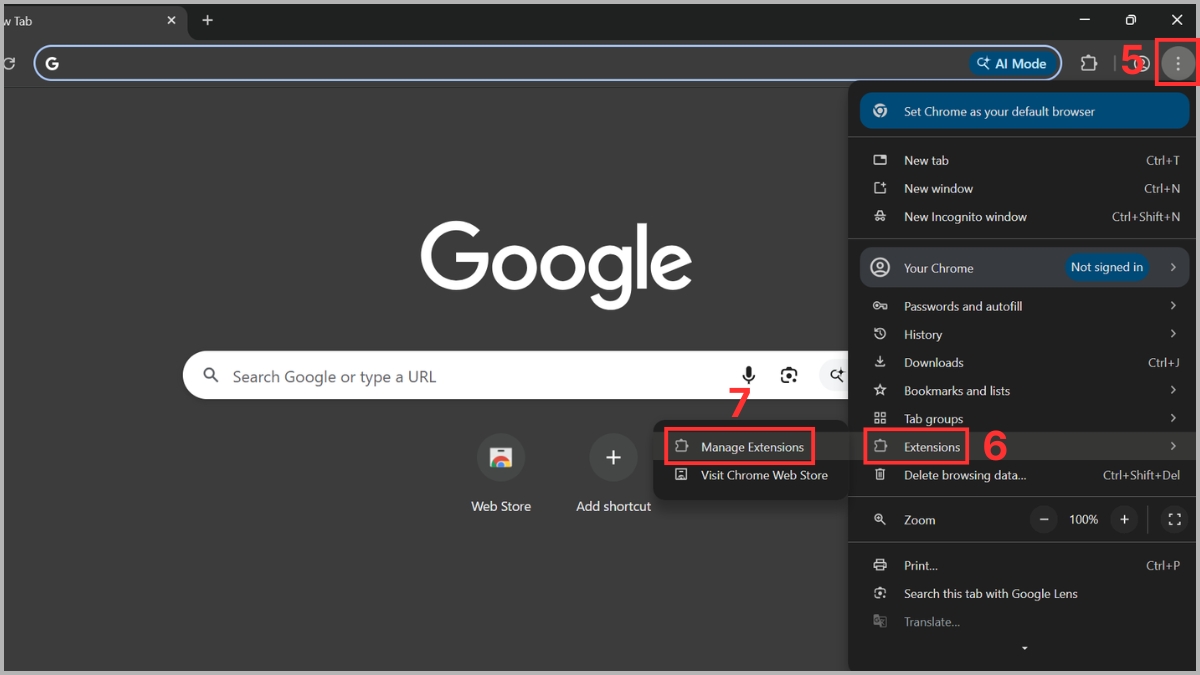1200x675 pixels.
Task: Click the Google G icon in address bar
Action: [x=52, y=64]
